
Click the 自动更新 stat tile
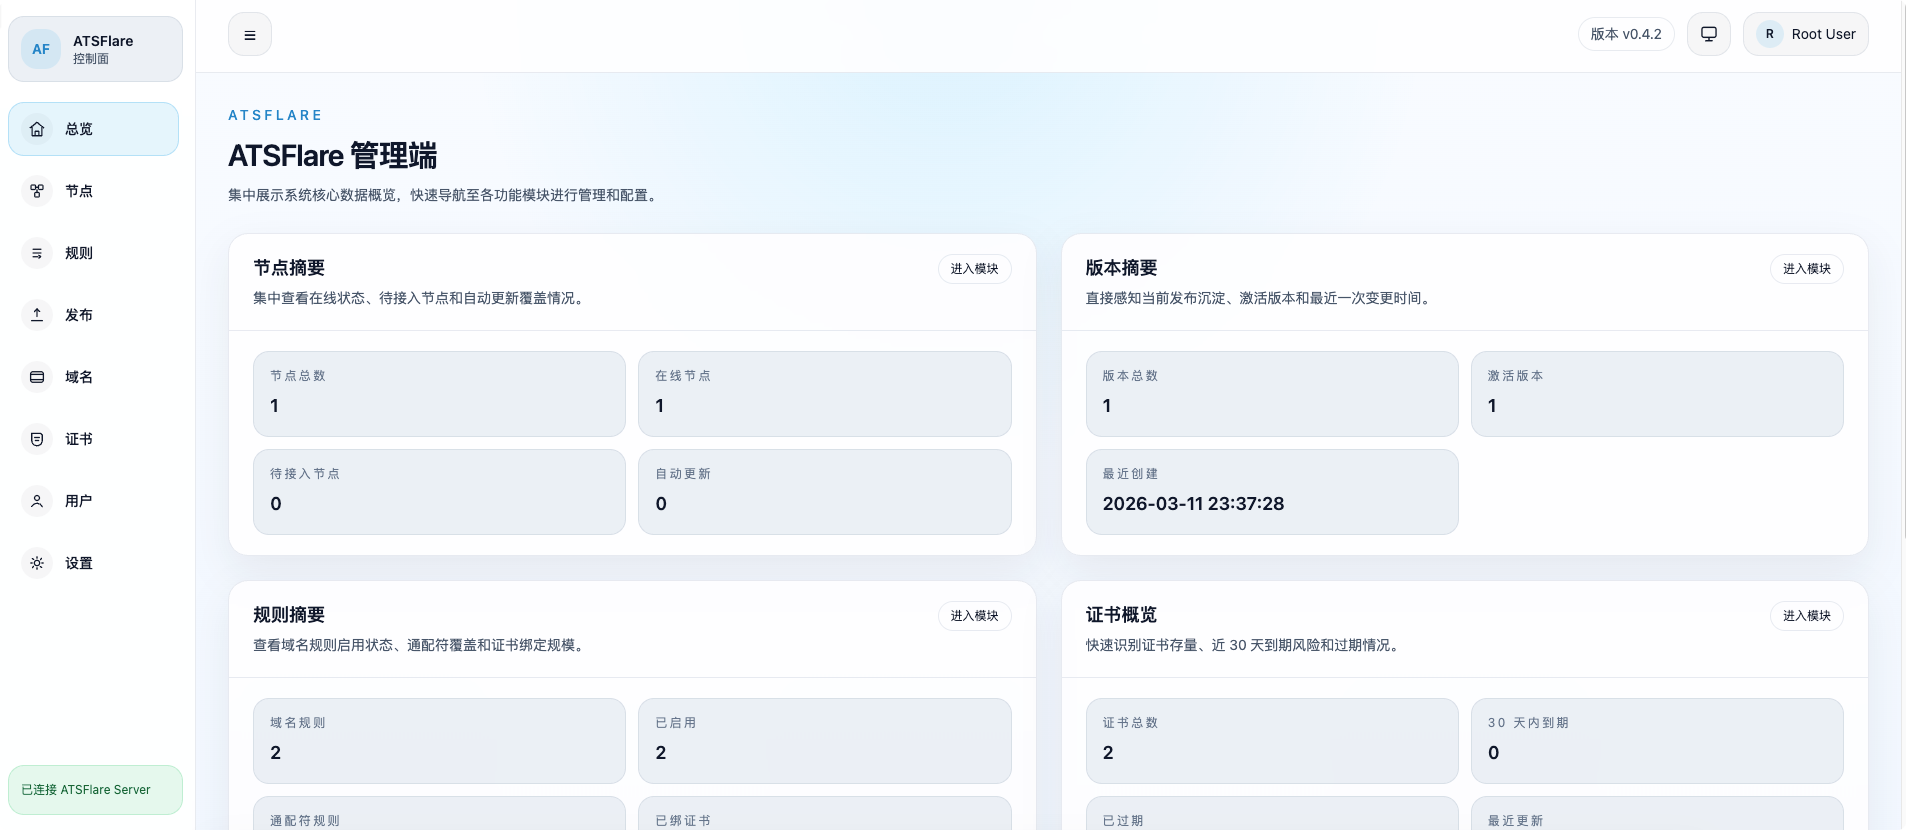pyautogui.click(x=825, y=492)
